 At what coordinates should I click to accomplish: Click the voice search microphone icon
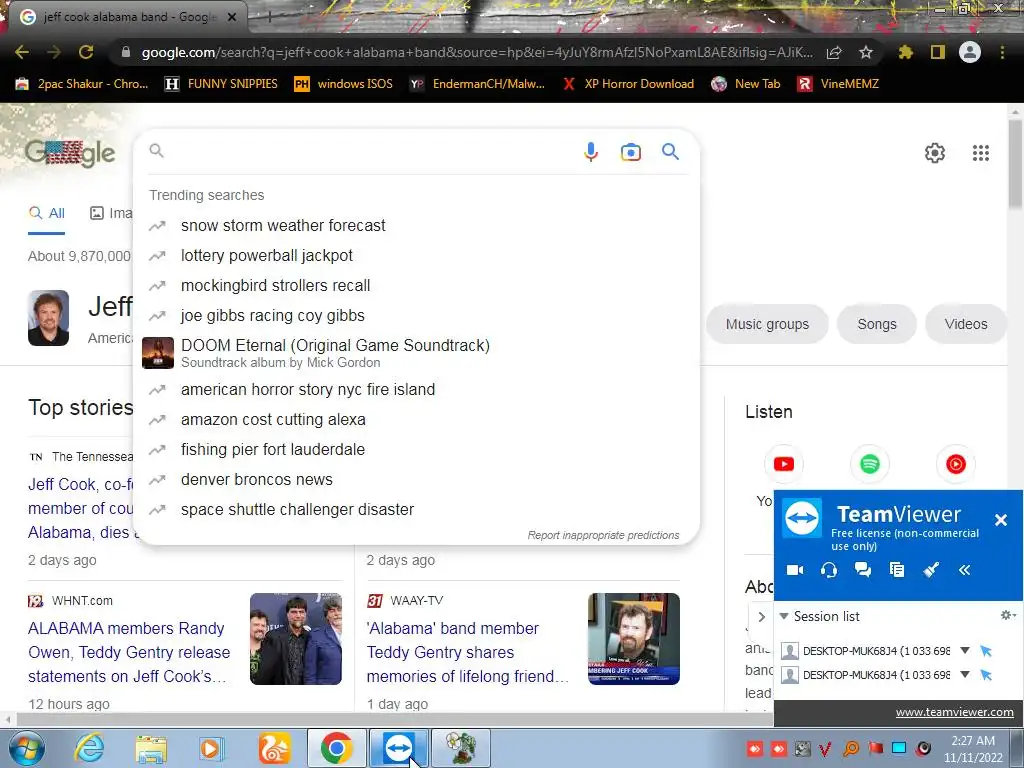[590, 152]
